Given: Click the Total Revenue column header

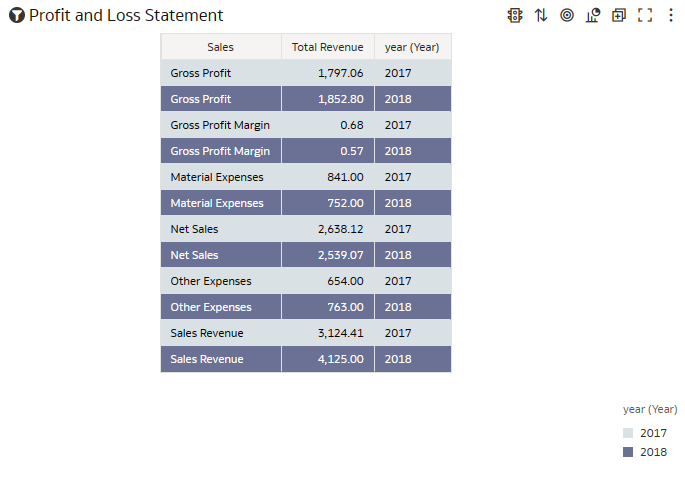Looking at the screenshot, I should click(328, 47).
